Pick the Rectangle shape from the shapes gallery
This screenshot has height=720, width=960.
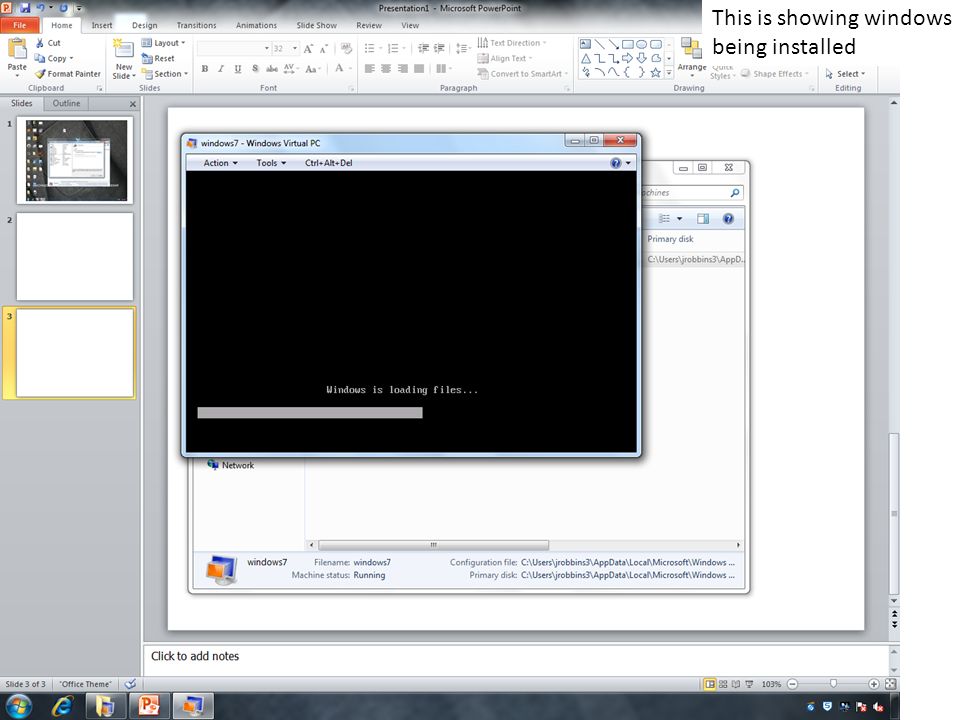(628, 44)
